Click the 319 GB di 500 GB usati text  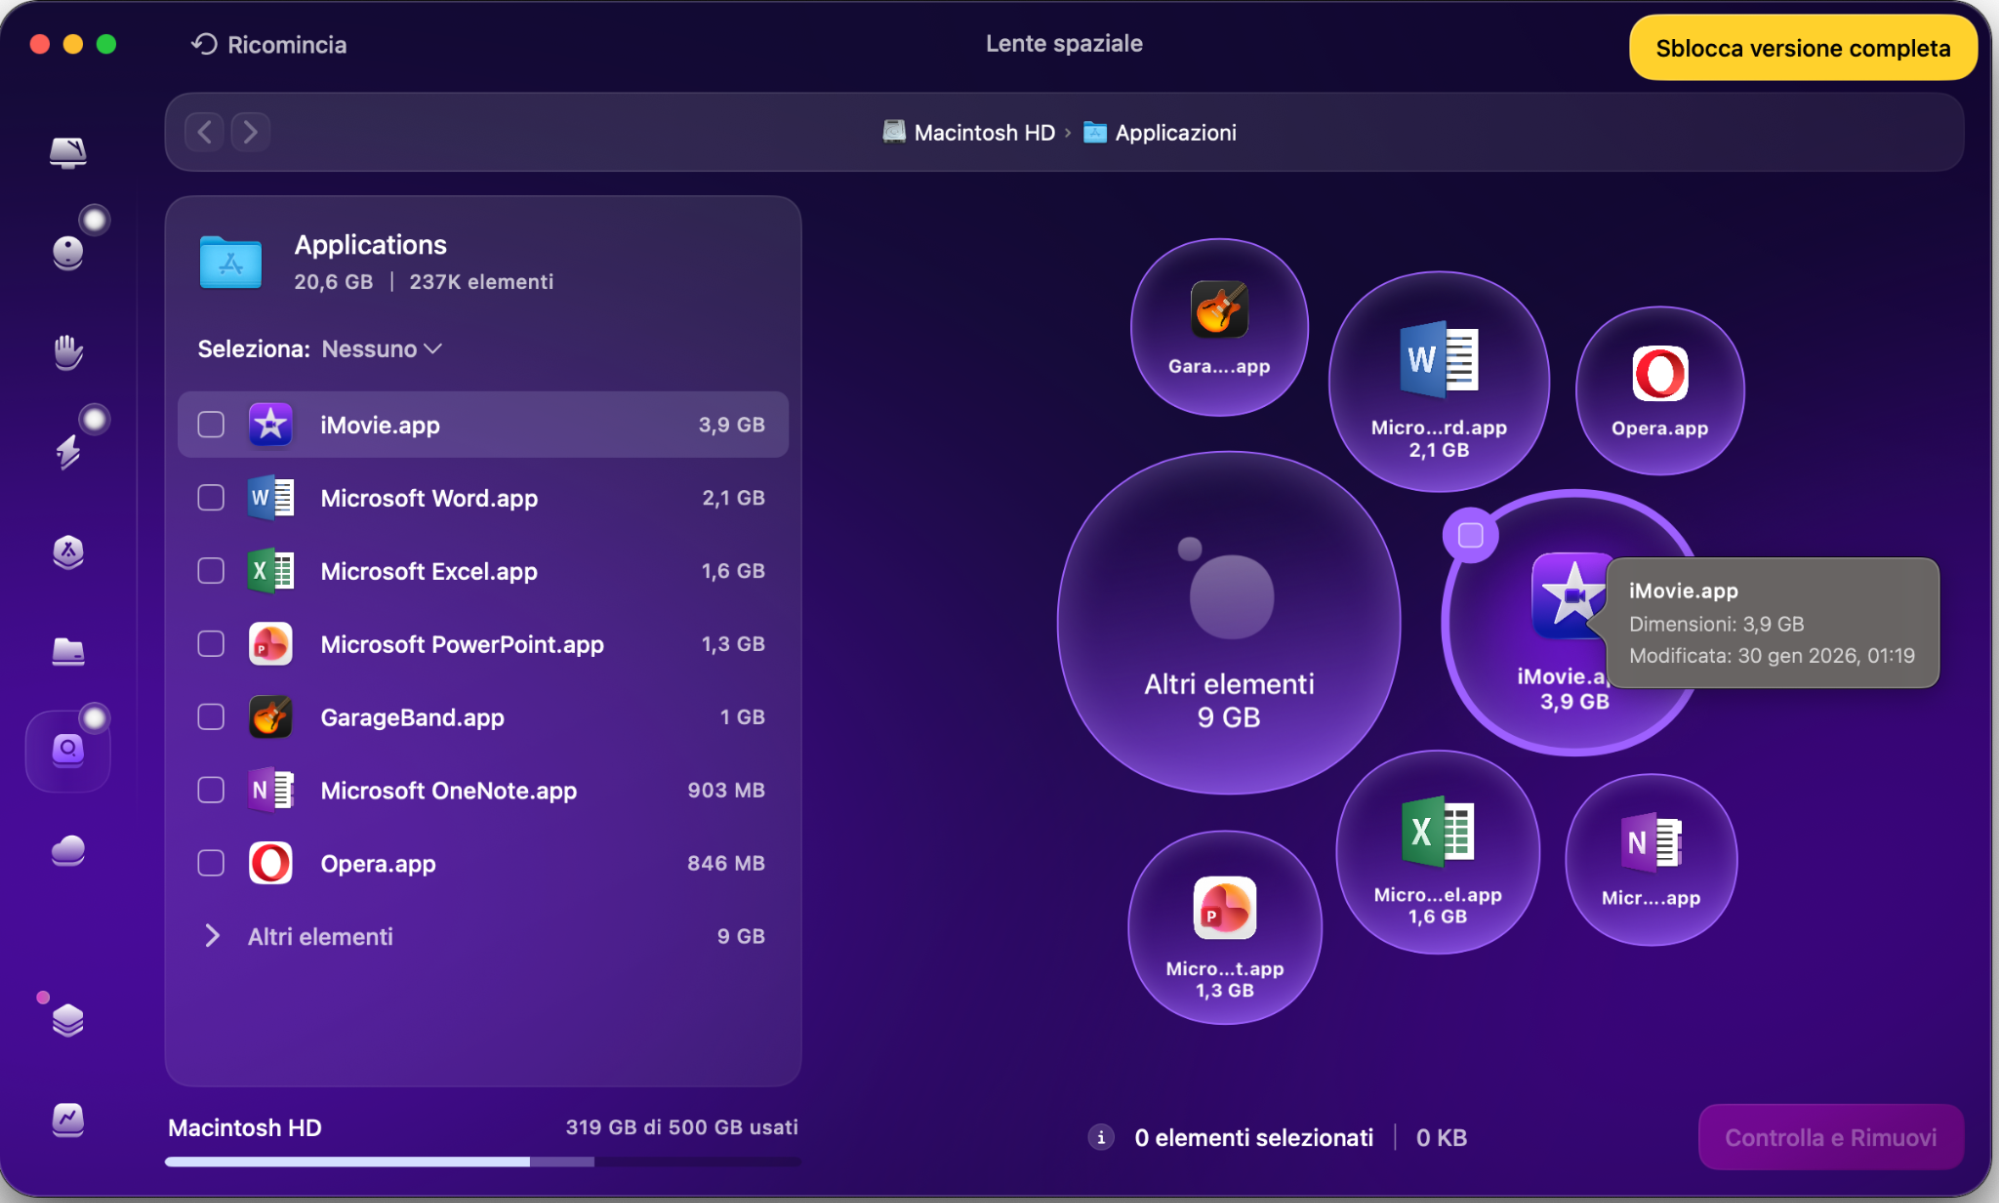(x=682, y=1127)
